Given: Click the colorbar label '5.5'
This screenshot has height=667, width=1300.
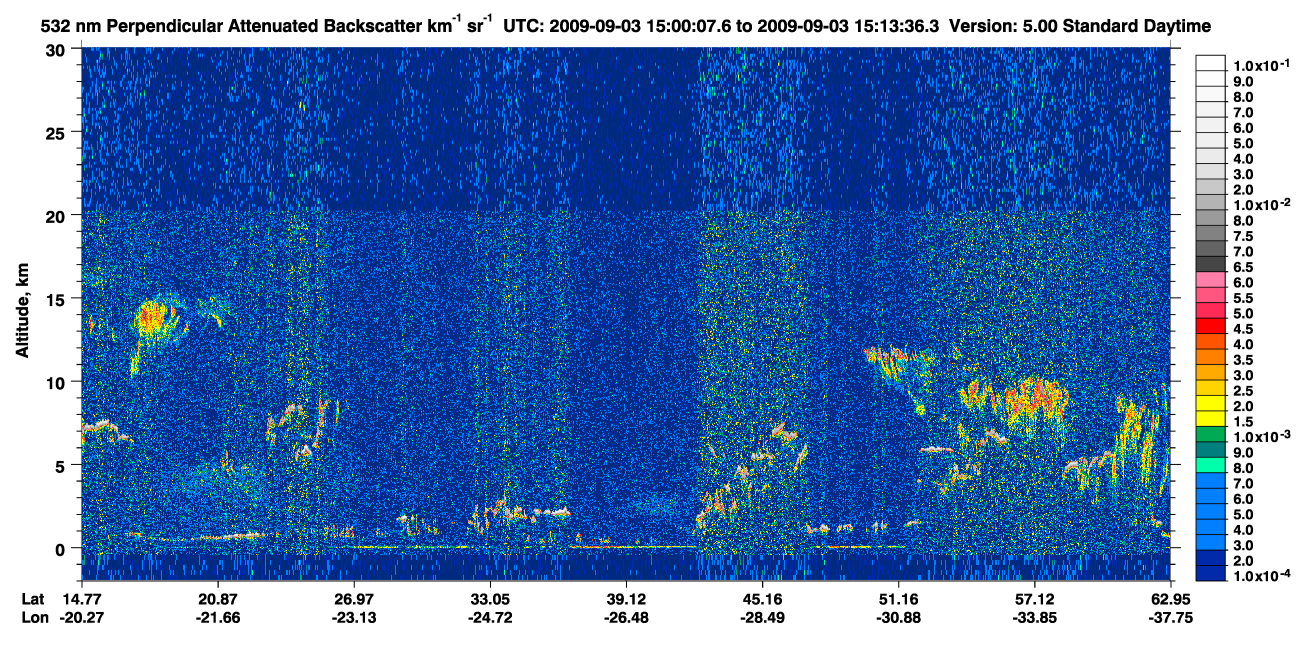Looking at the screenshot, I should point(1244,298).
